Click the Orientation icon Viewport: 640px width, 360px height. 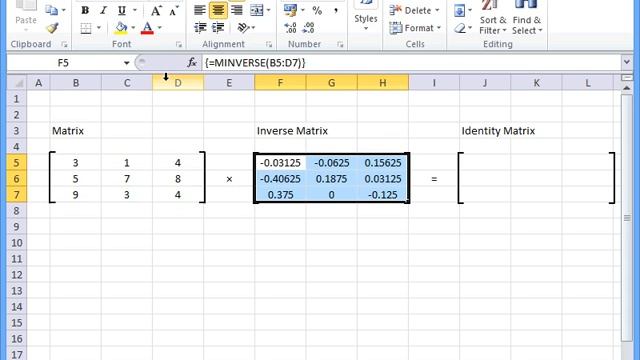244,27
